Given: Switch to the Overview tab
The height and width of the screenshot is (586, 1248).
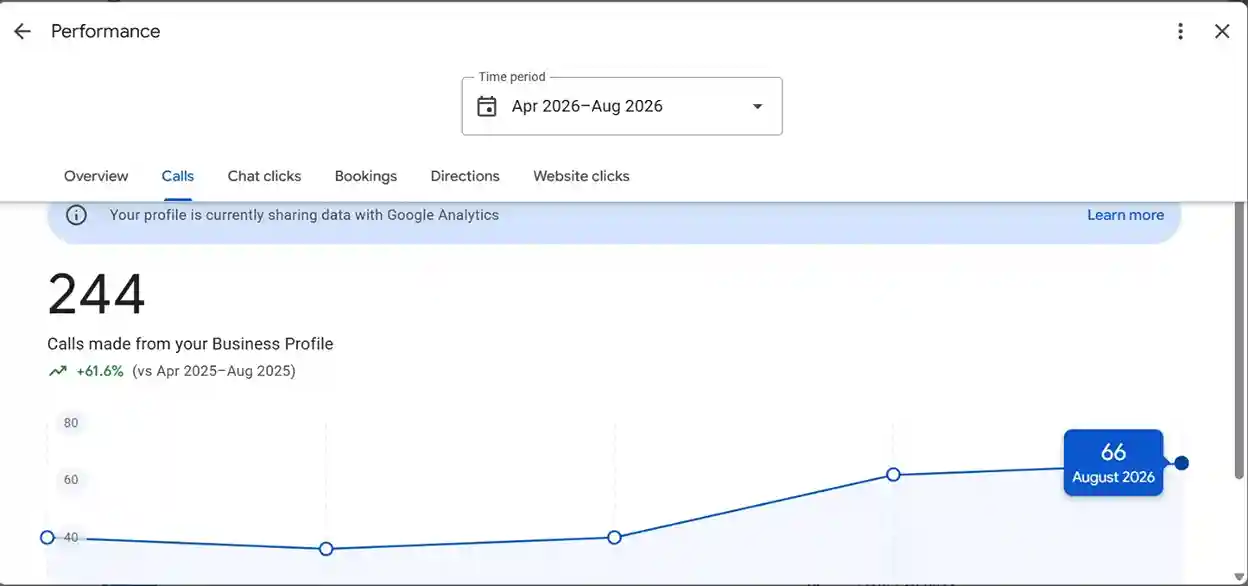Looking at the screenshot, I should (96, 176).
